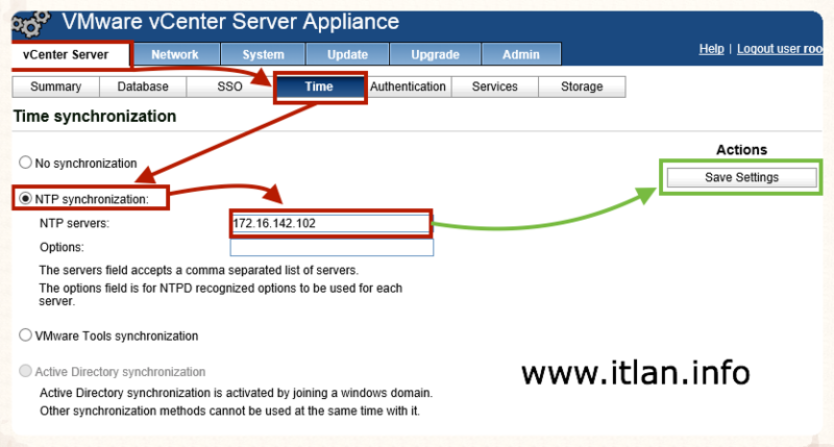The image size is (834, 447).
Task: View the Services sub-tab
Action: click(x=494, y=87)
